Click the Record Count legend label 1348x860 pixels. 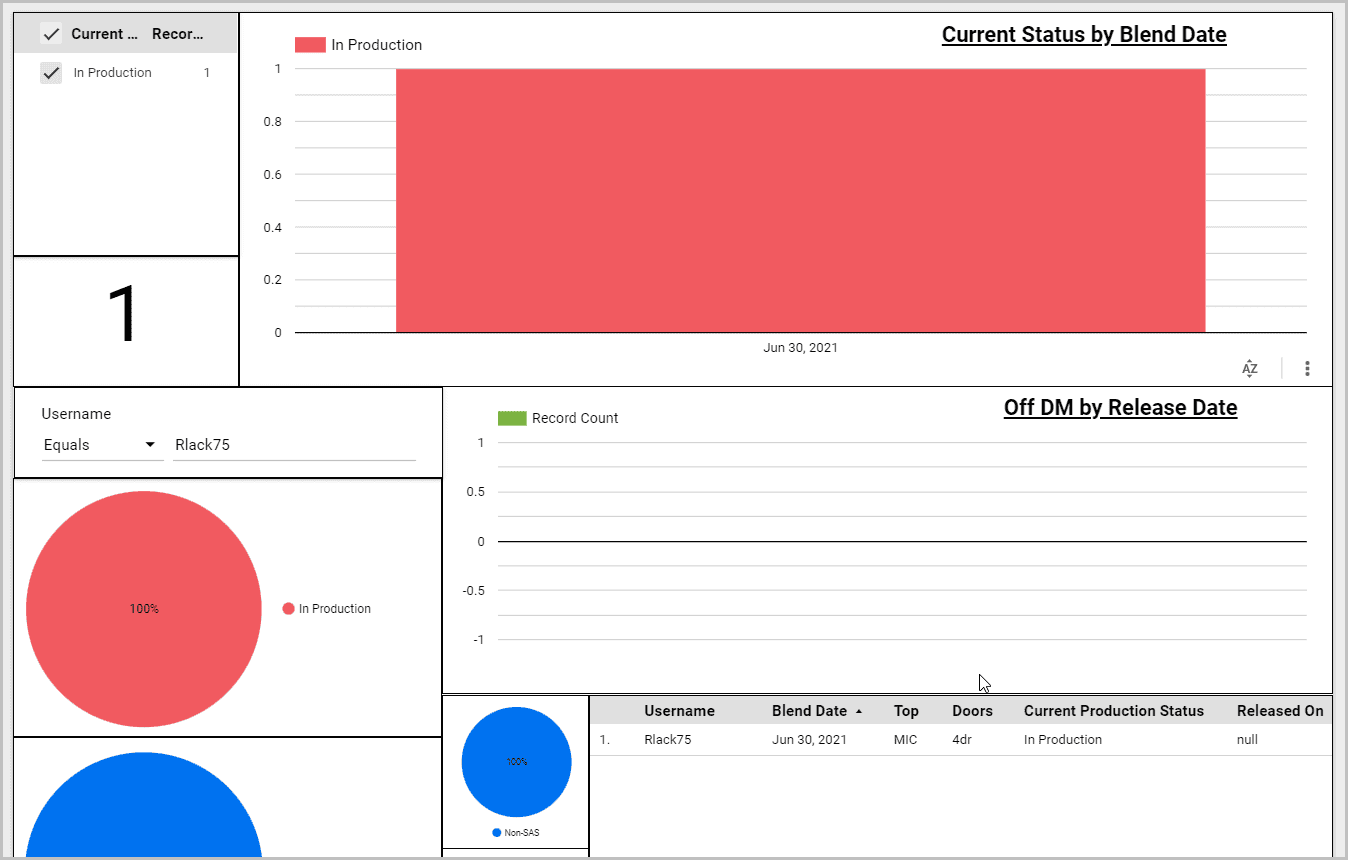(575, 418)
